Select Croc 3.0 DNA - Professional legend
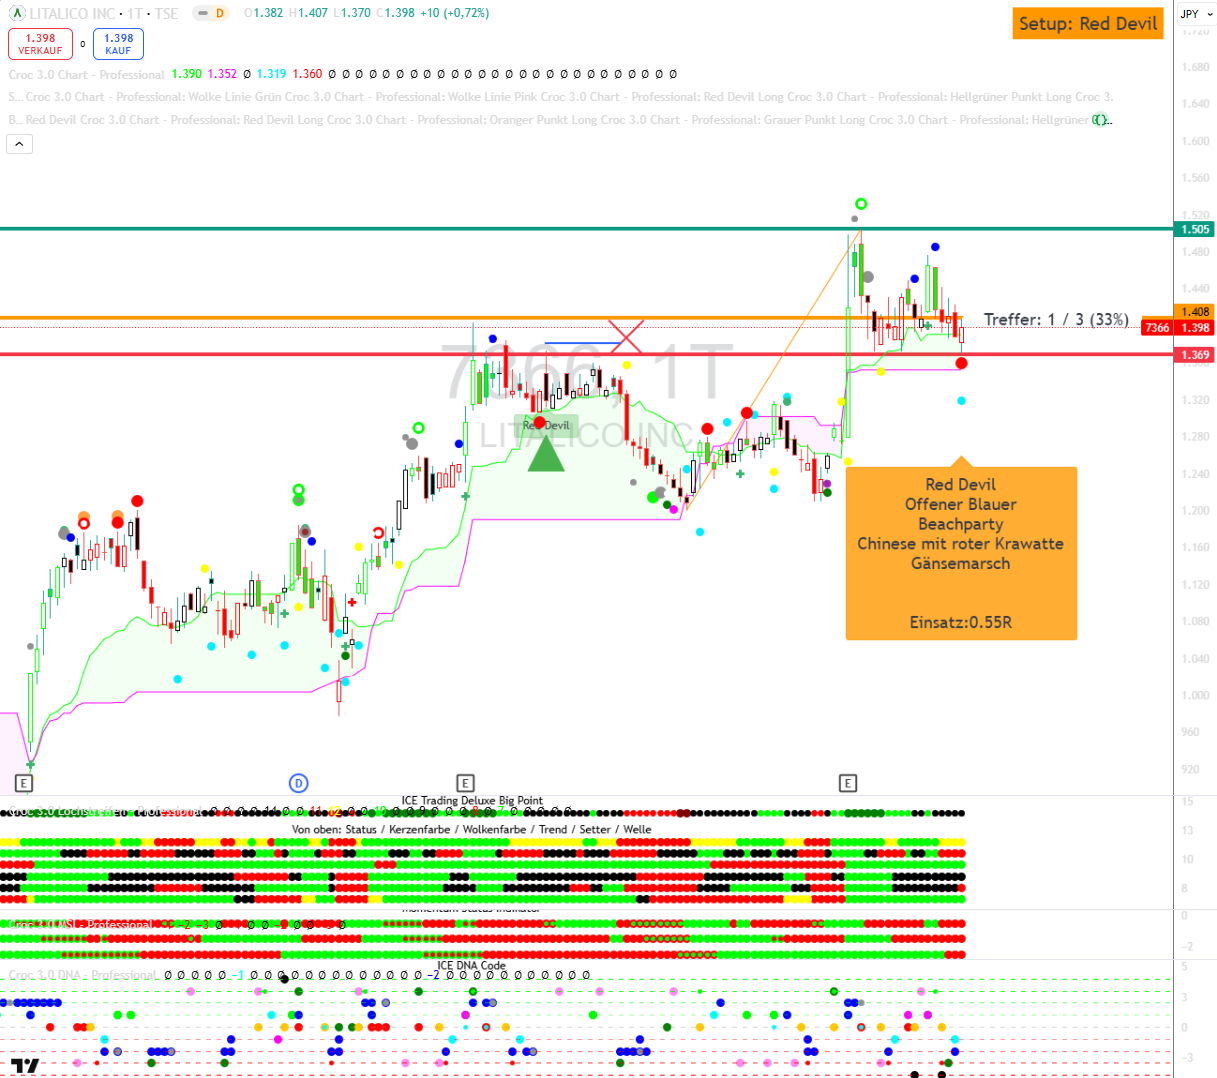1217x1078 pixels. coord(83,975)
